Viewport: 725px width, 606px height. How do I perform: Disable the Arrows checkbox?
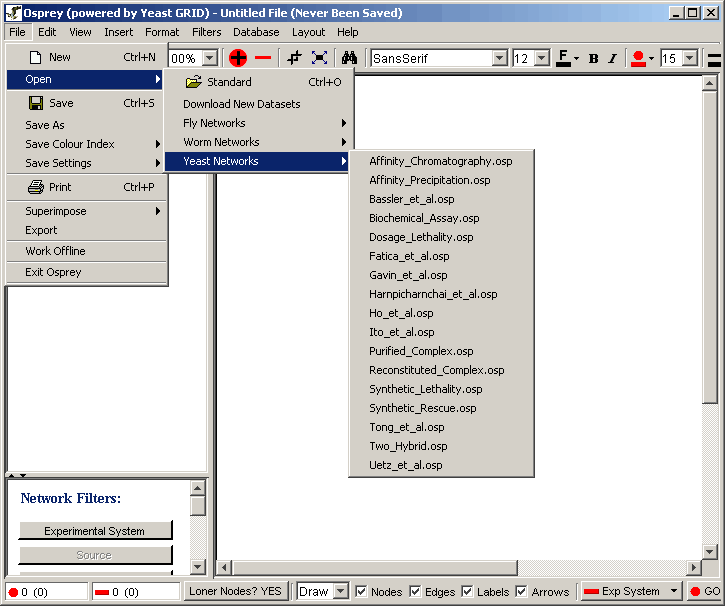click(521, 592)
